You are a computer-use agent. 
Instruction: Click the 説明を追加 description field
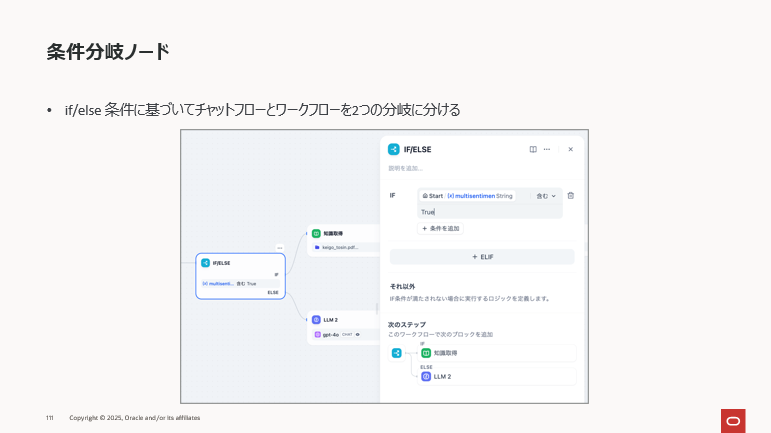[406, 169]
